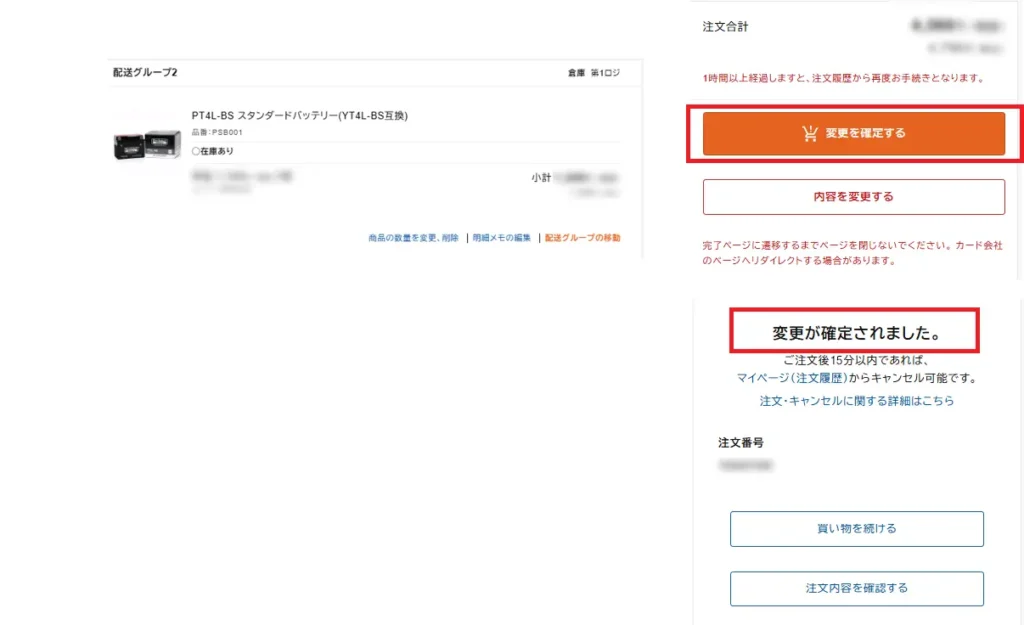Select 買い物を続ける to continue shopping

point(856,529)
